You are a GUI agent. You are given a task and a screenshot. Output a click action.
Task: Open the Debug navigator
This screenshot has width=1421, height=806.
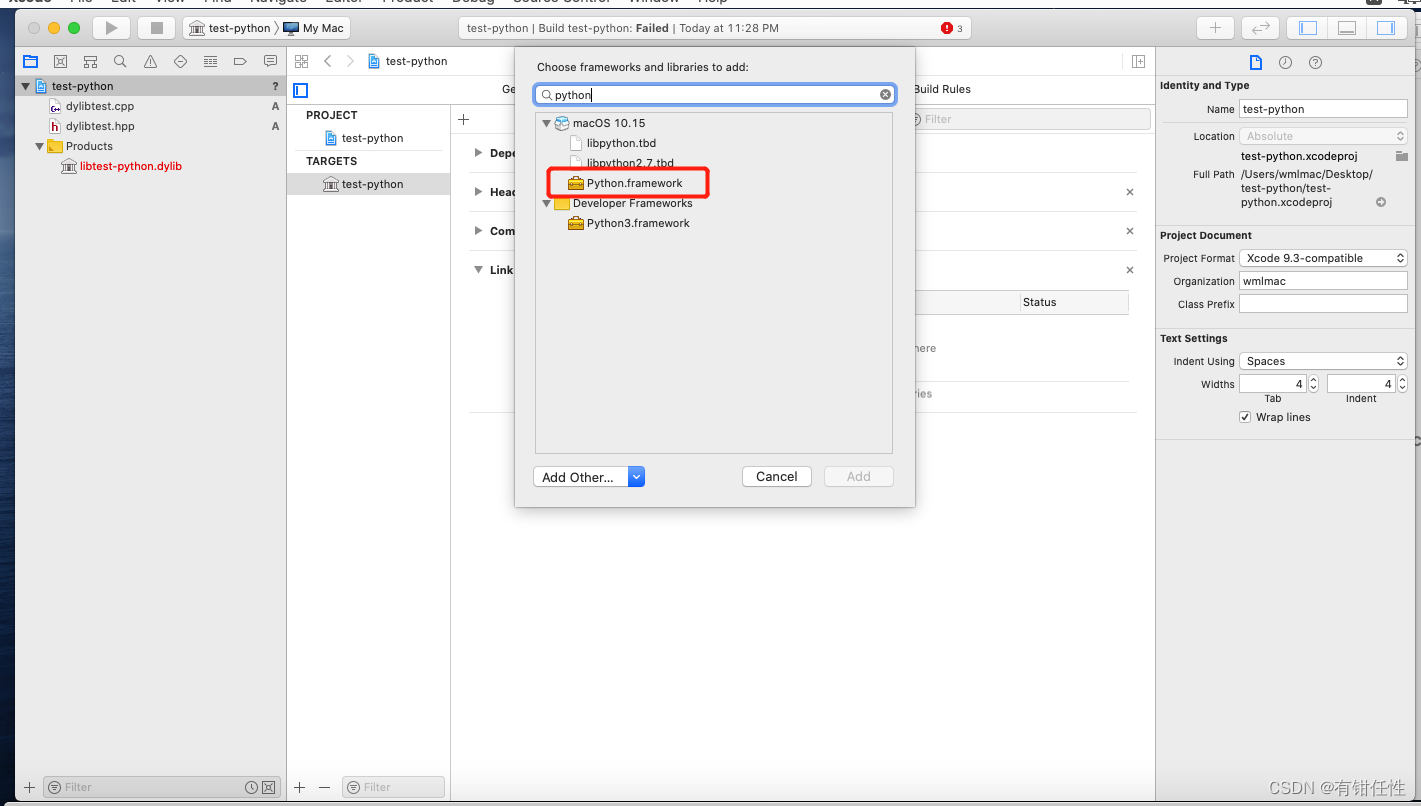coord(210,61)
